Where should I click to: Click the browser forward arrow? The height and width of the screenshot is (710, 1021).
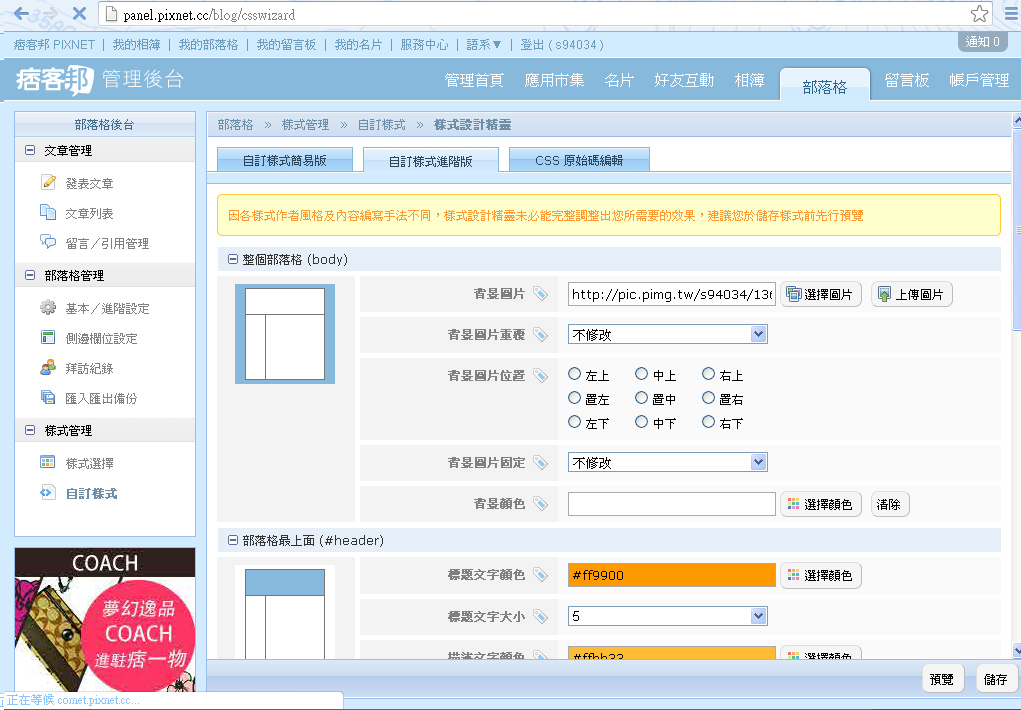pos(50,13)
